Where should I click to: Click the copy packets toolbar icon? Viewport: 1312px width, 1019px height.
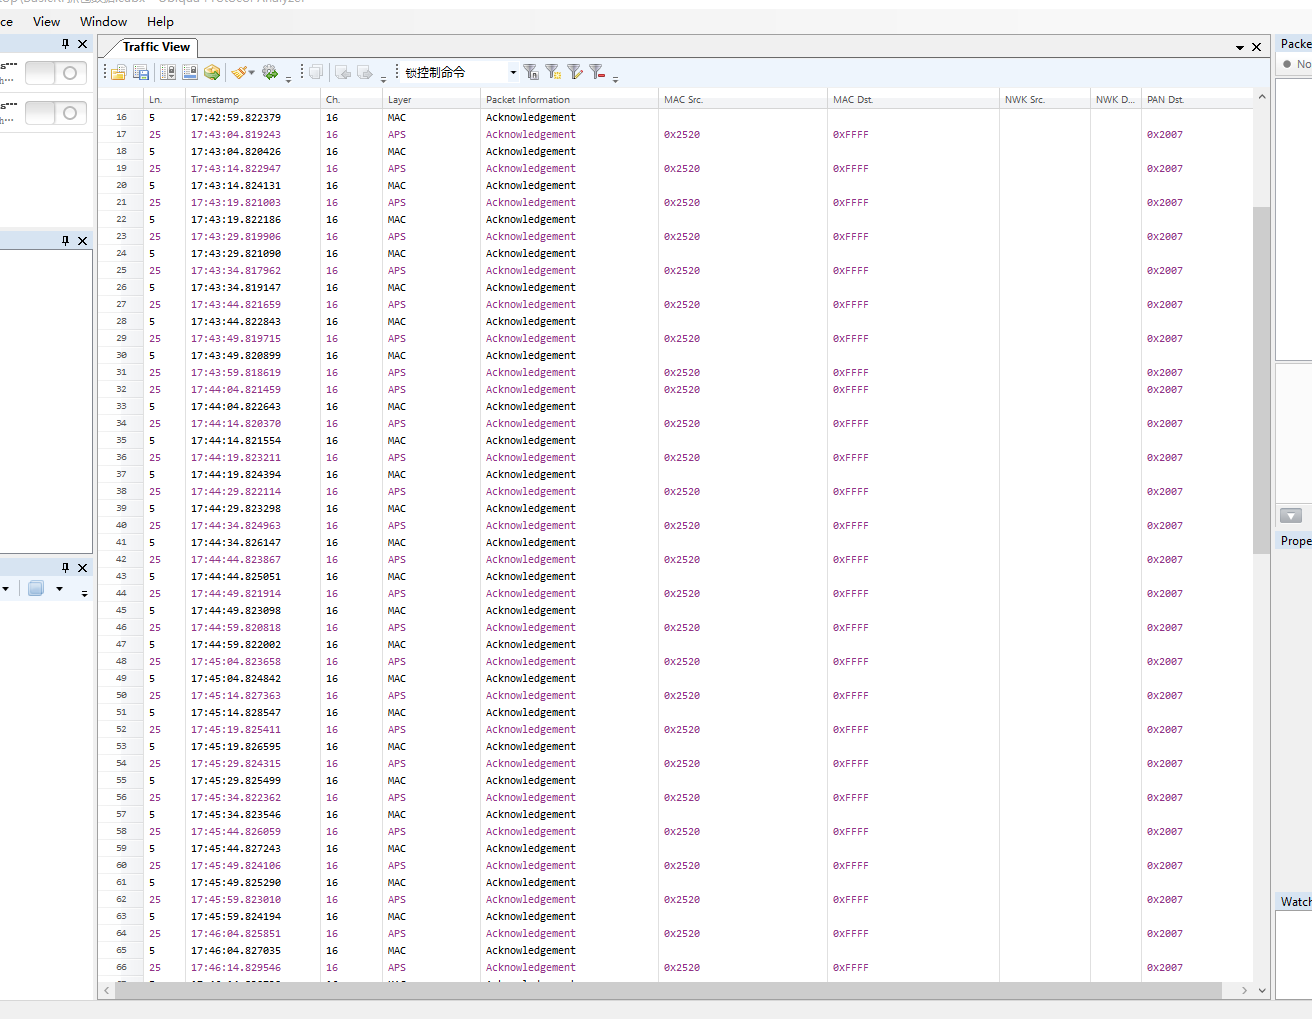point(316,72)
